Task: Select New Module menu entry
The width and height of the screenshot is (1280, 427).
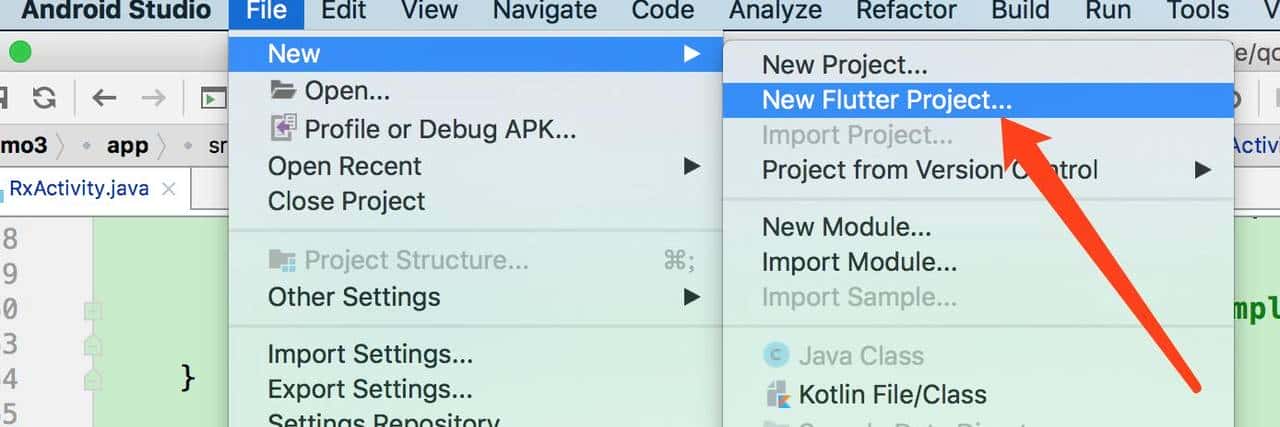Action: [x=846, y=227]
